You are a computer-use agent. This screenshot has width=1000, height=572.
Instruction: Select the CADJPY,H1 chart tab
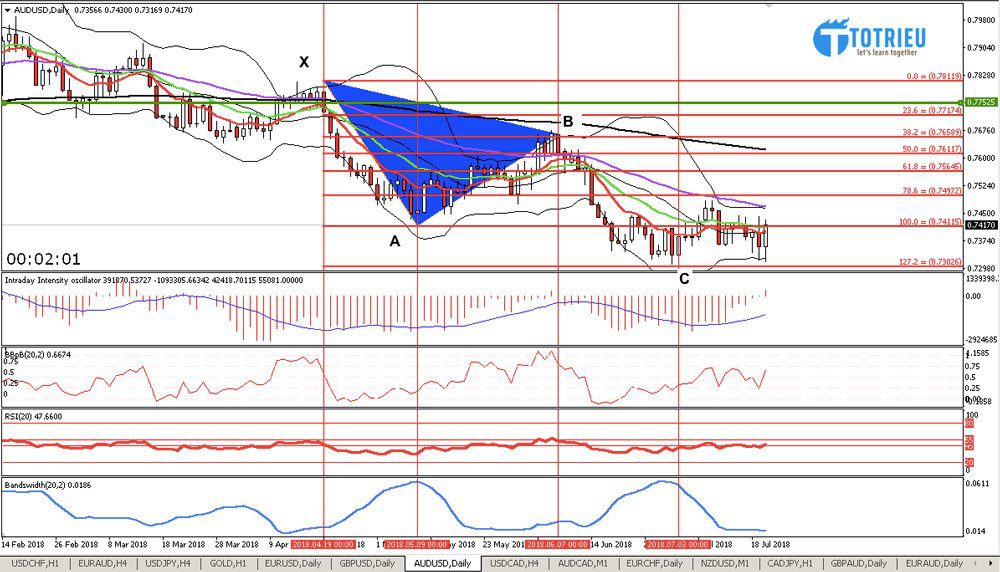point(790,563)
